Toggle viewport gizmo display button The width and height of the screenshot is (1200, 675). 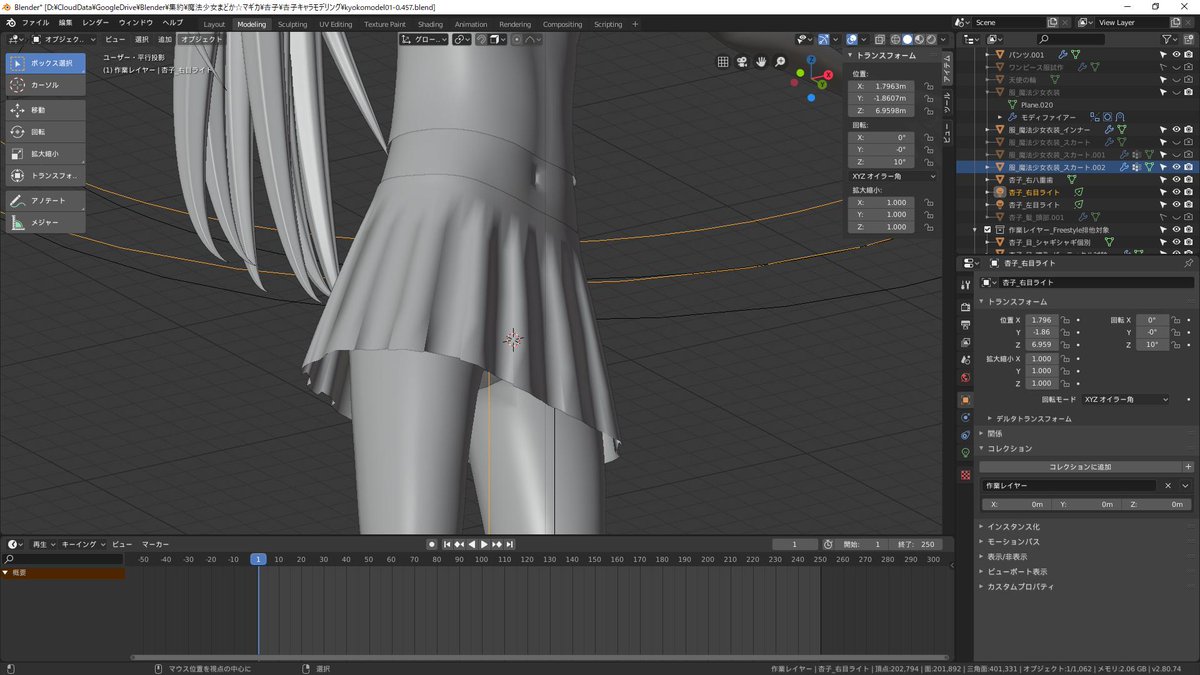coord(823,39)
